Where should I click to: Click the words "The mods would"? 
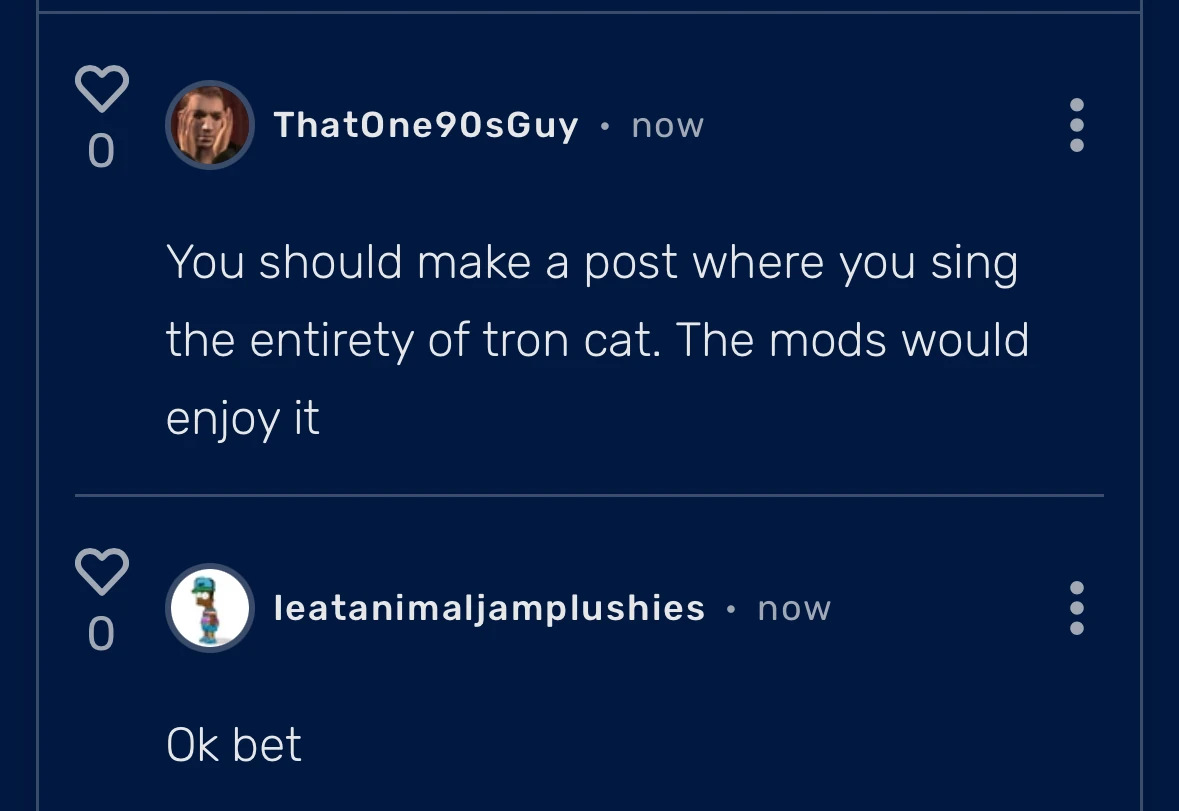[852, 340]
